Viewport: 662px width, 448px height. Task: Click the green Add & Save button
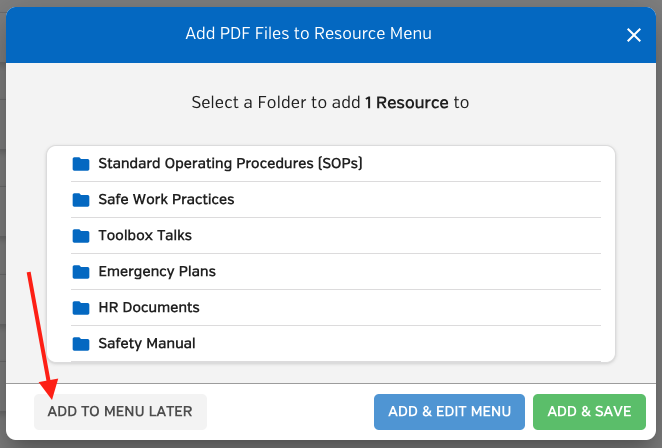pos(589,412)
